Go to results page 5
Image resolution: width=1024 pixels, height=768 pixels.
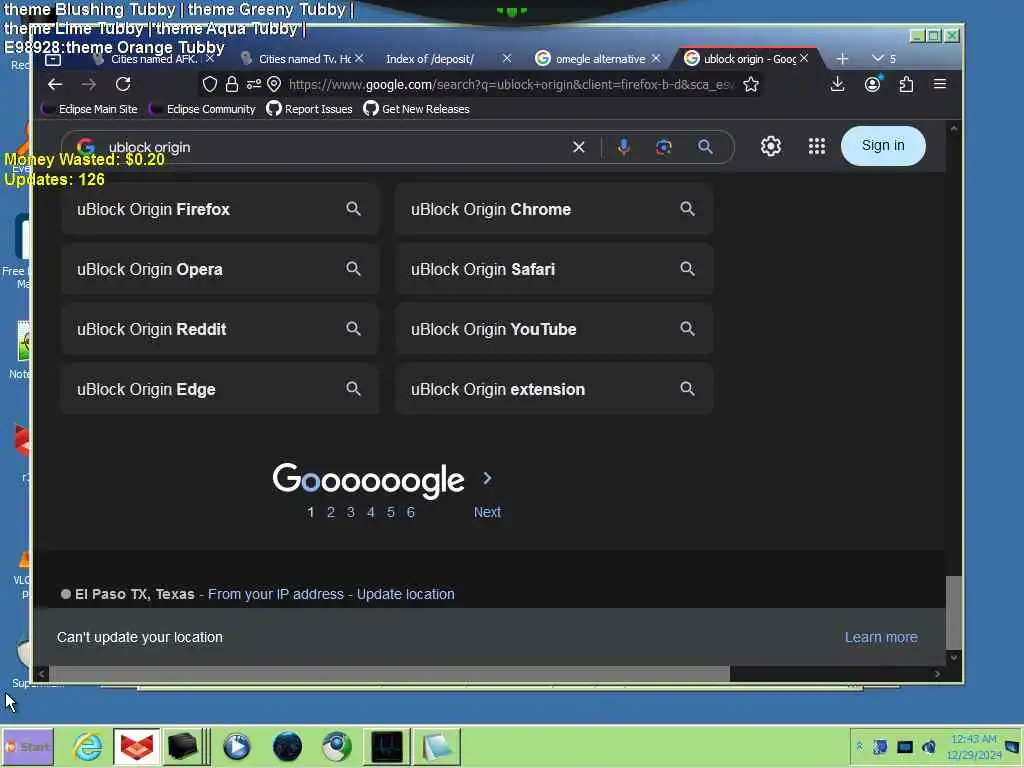[391, 513]
